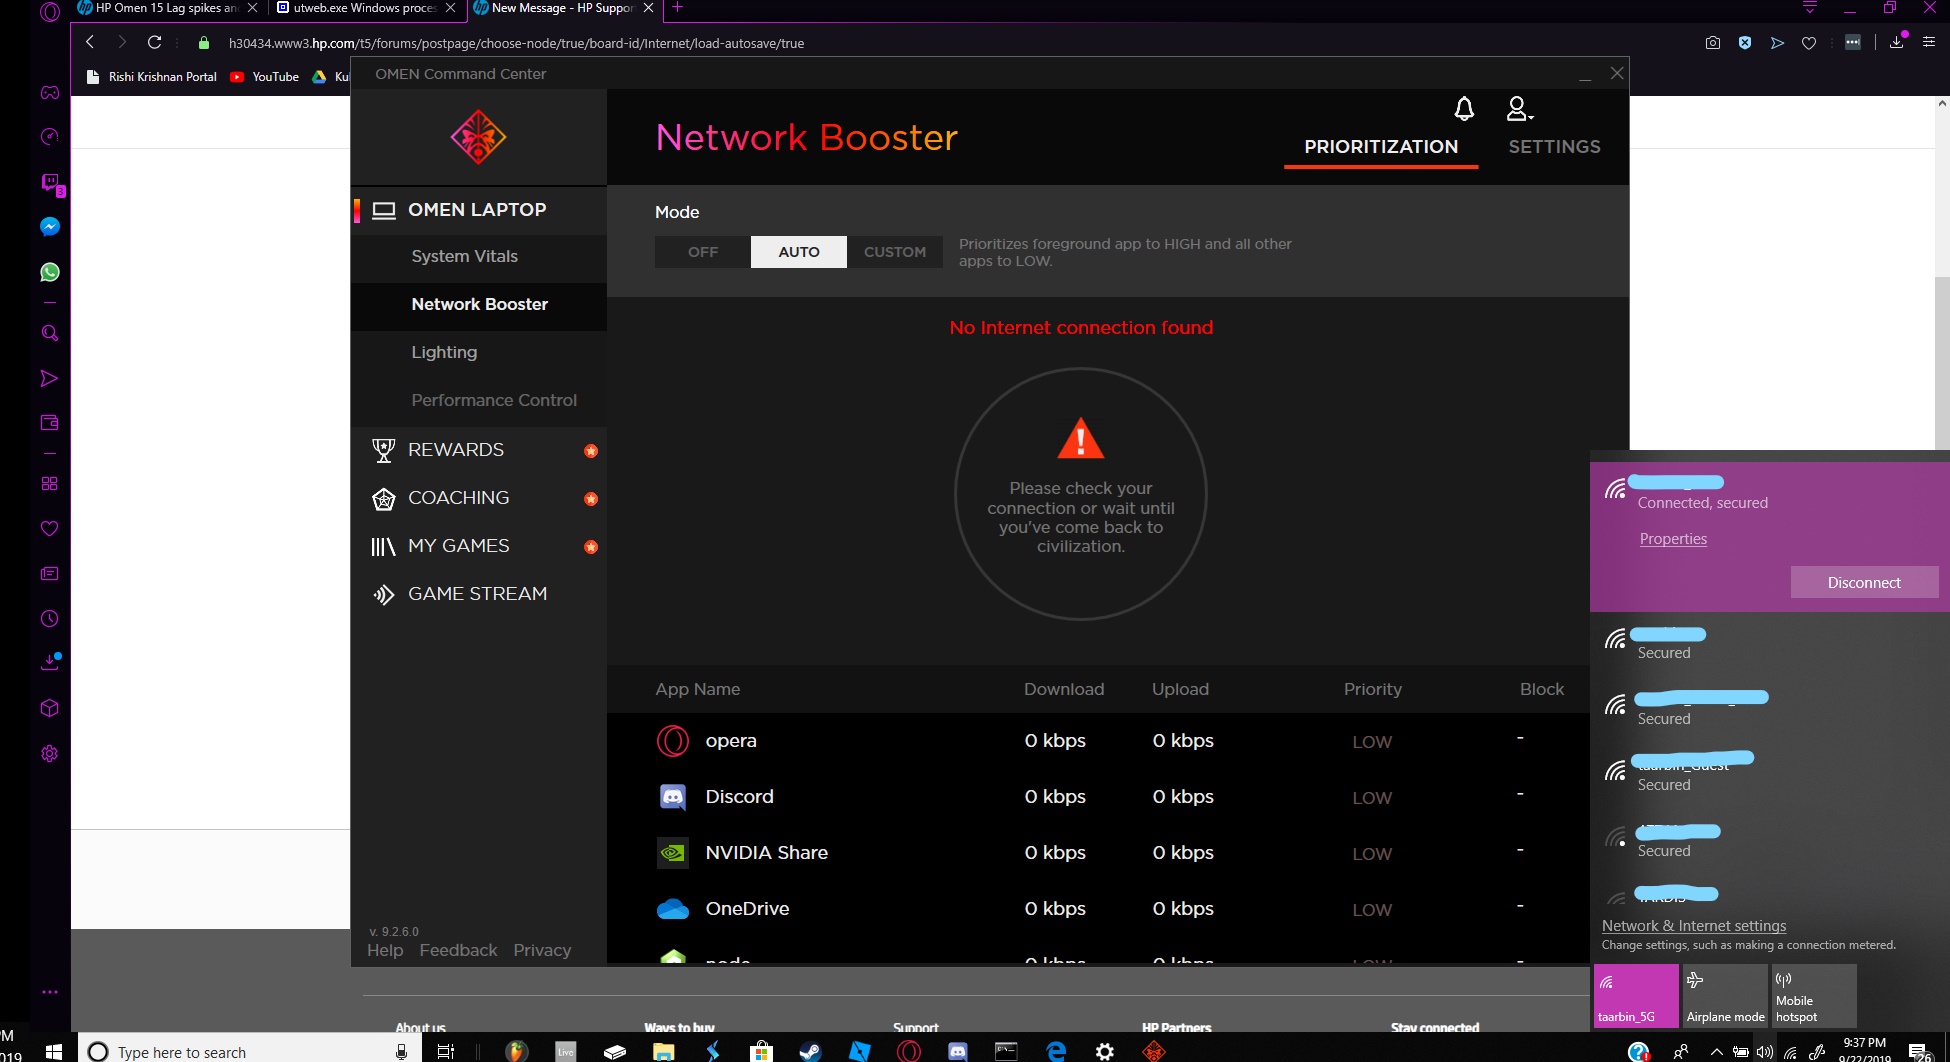Image resolution: width=1950 pixels, height=1062 pixels.
Task: Open Twitch in the Opera sidebar
Action: [x=50, y=182]
